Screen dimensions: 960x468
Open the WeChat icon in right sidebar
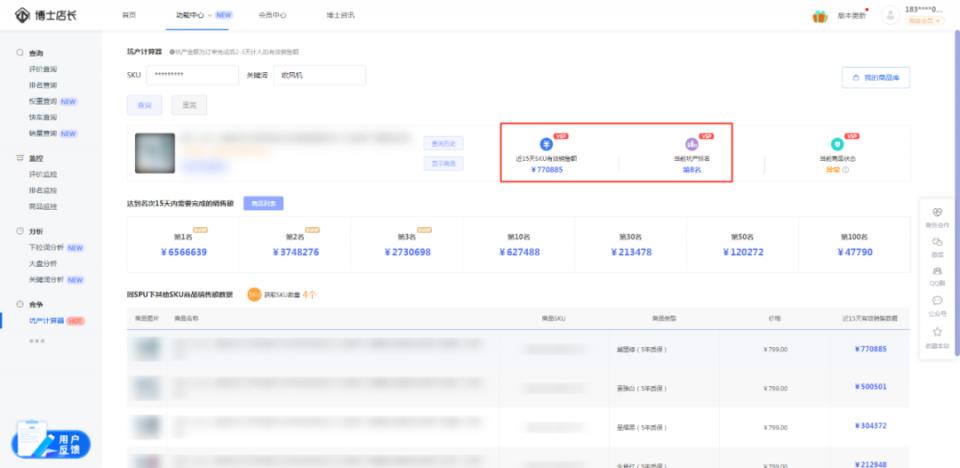tap(937, 242)
